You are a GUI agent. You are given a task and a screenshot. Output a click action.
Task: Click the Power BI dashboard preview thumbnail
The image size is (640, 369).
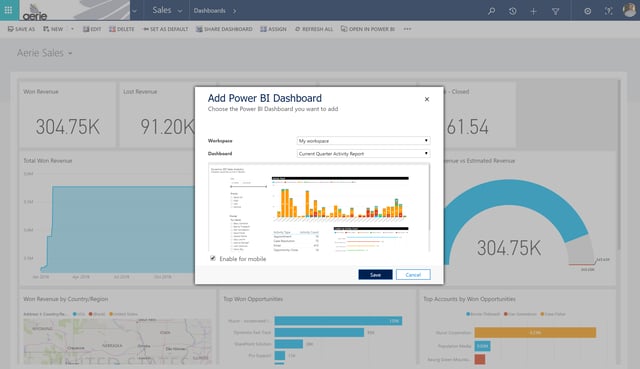319,207
